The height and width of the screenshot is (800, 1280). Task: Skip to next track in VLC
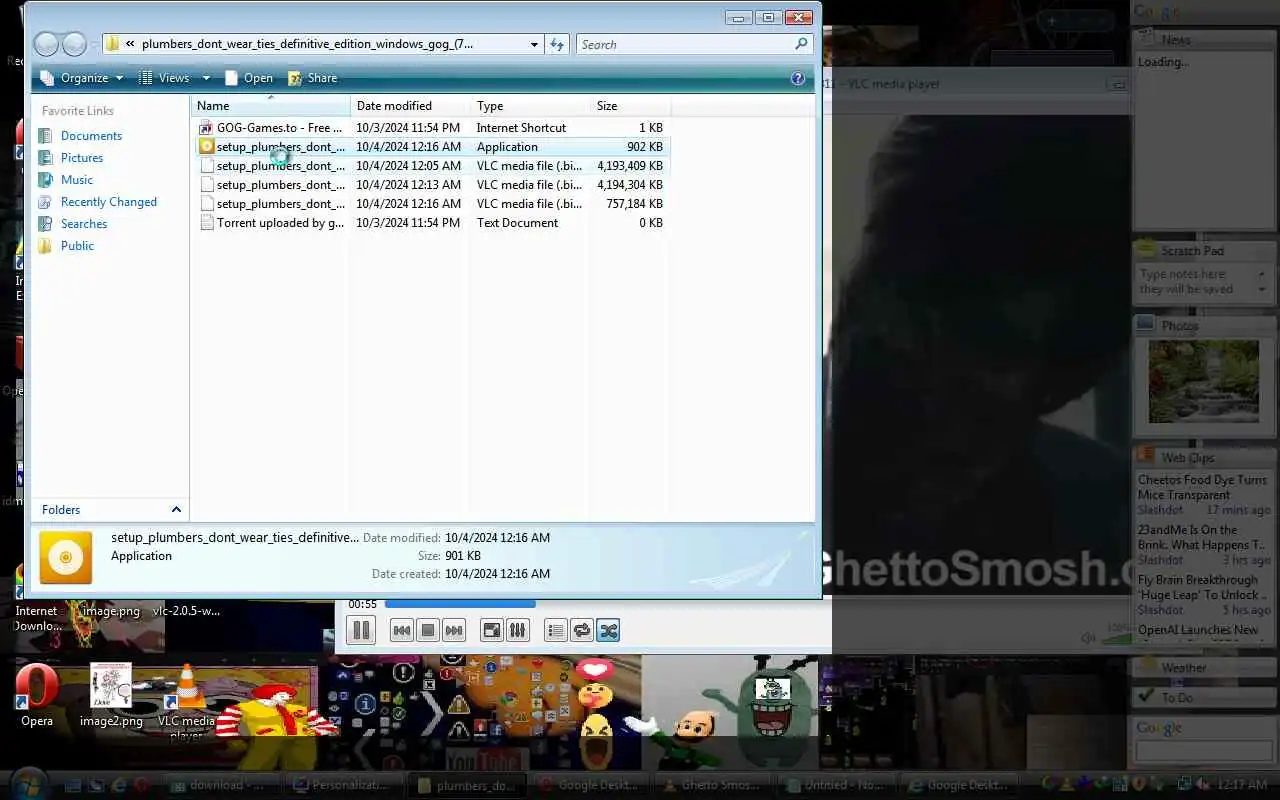(454, 630)
